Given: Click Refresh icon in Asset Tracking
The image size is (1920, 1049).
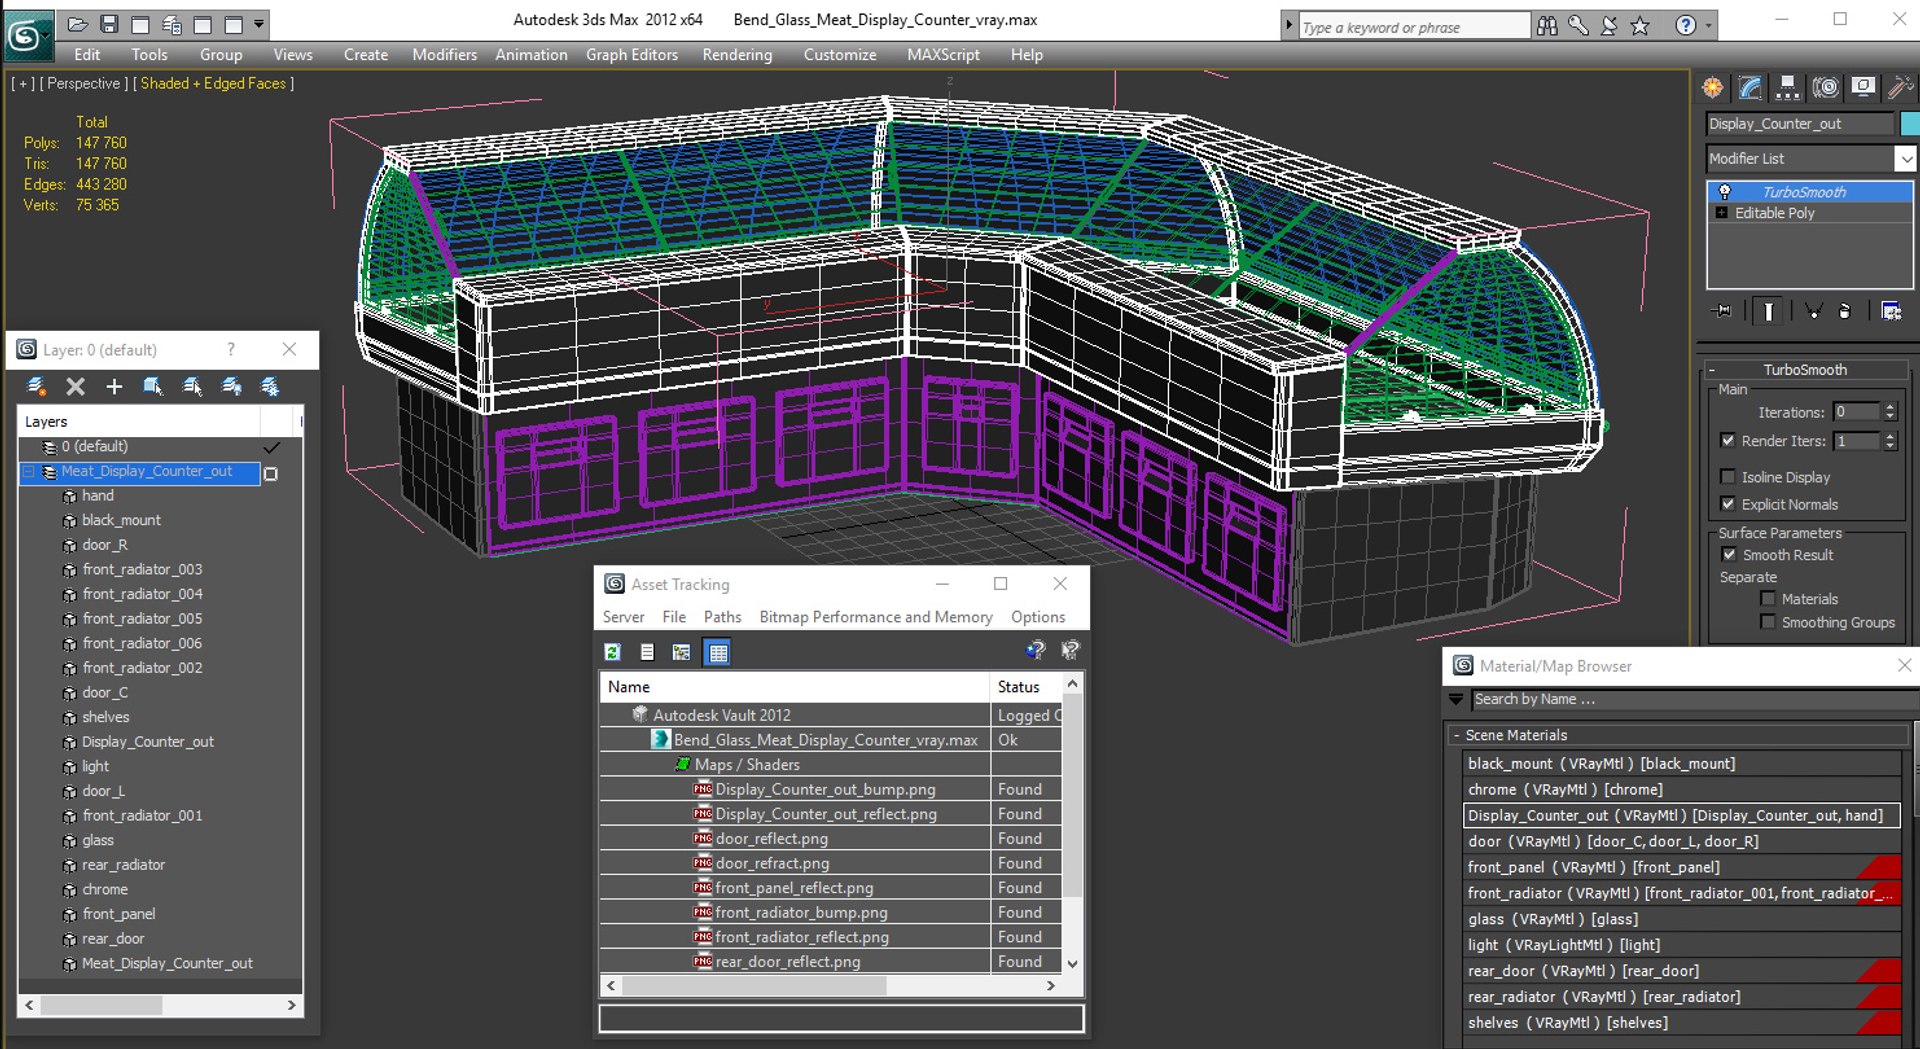Looking at the screenshot, I should [613, 652].
